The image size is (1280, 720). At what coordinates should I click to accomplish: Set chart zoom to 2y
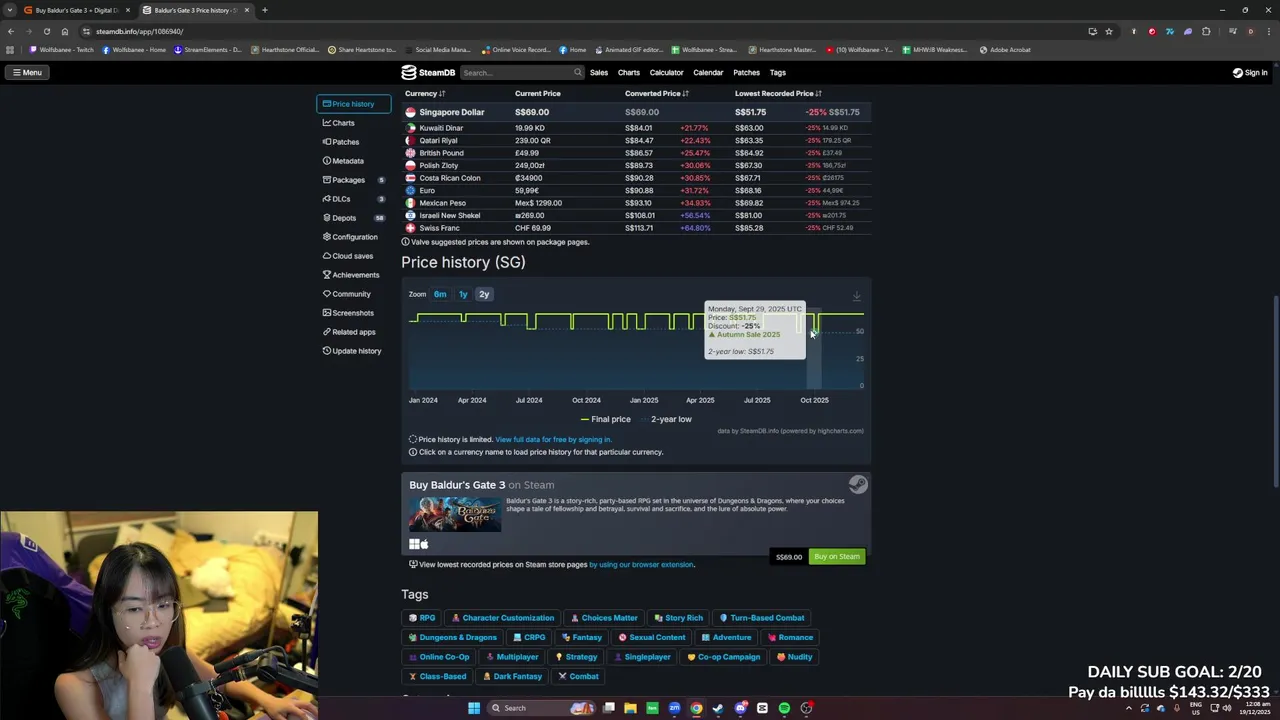pyautogui.click(x=484, y=294)
